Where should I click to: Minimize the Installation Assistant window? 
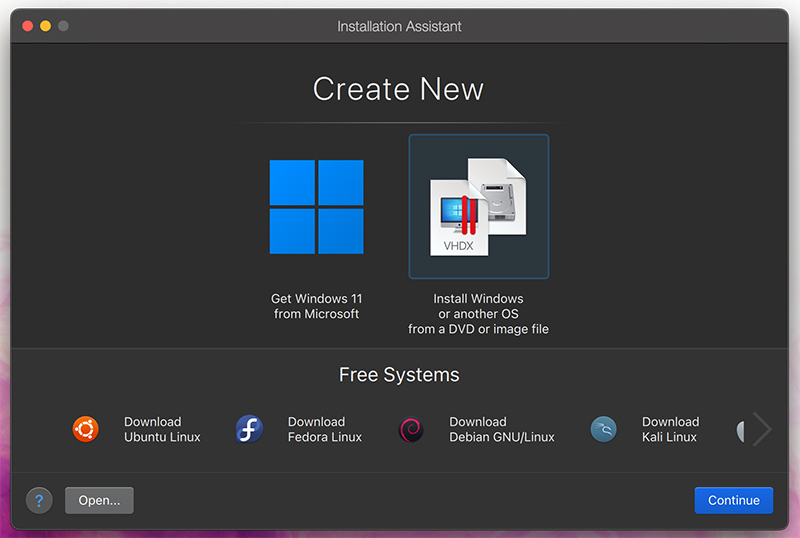[x=46, y=26]
